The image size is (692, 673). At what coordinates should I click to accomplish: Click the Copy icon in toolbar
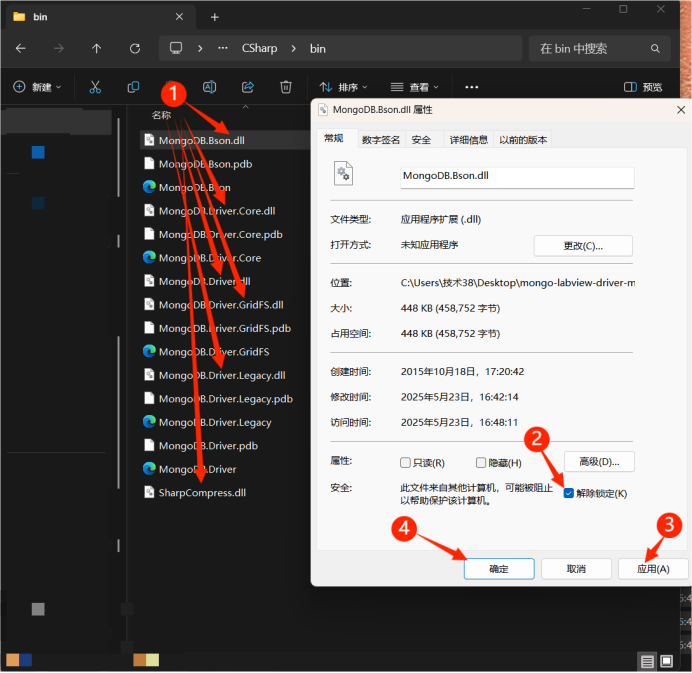[133, 87]
